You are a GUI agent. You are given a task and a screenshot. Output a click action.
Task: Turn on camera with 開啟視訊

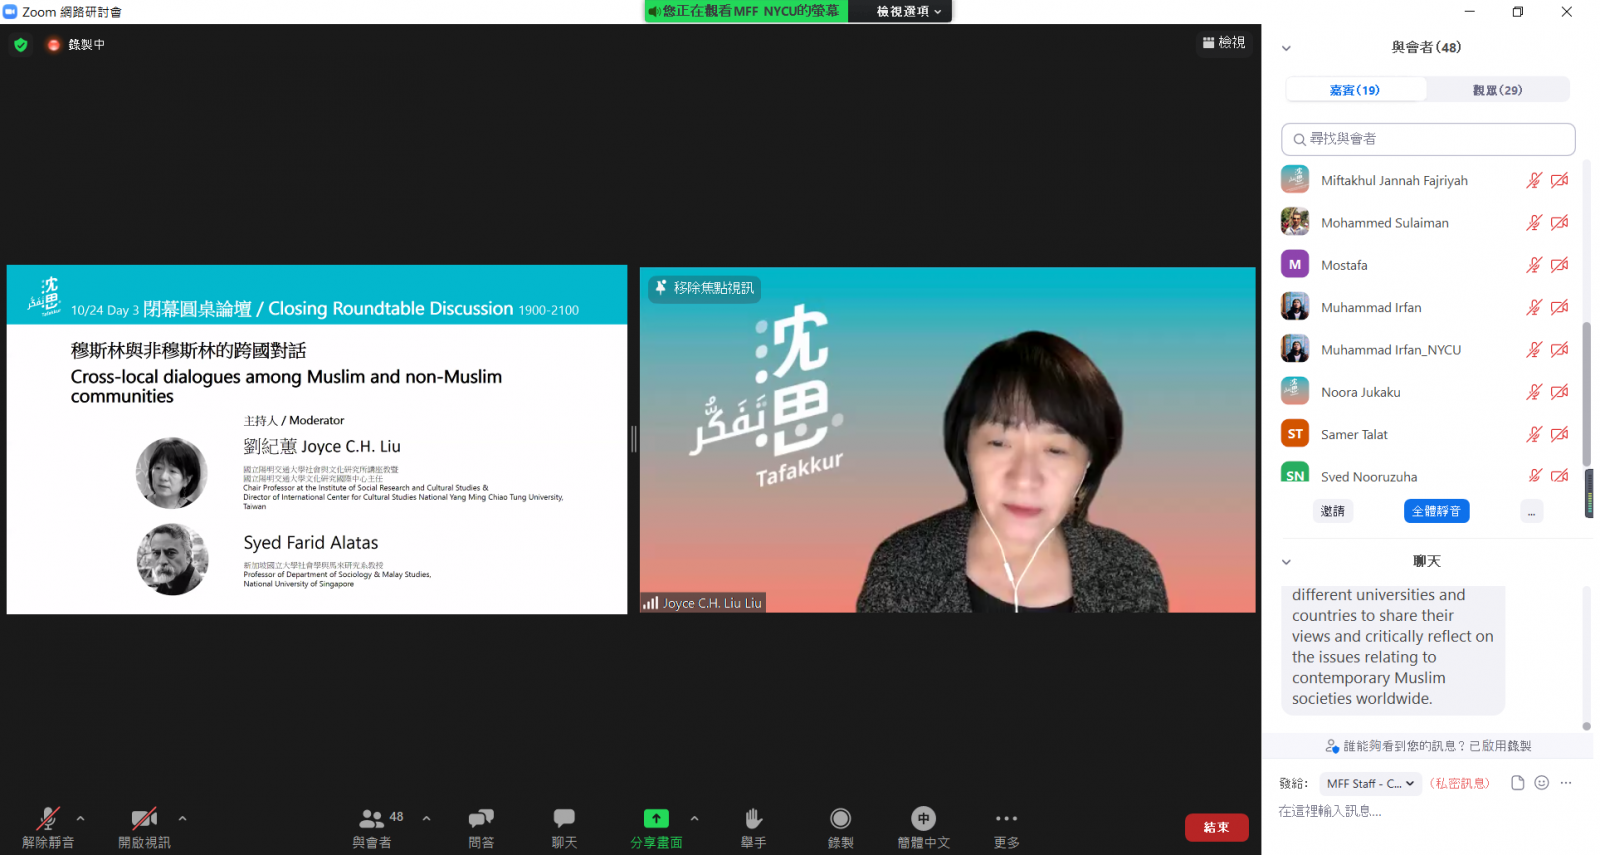[144, 819]
